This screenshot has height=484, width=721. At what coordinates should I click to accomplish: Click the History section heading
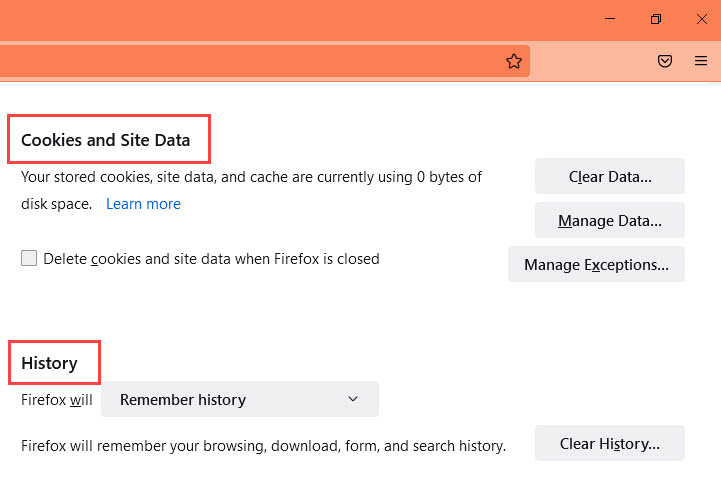pyautogui.click(x=49, y=363)
